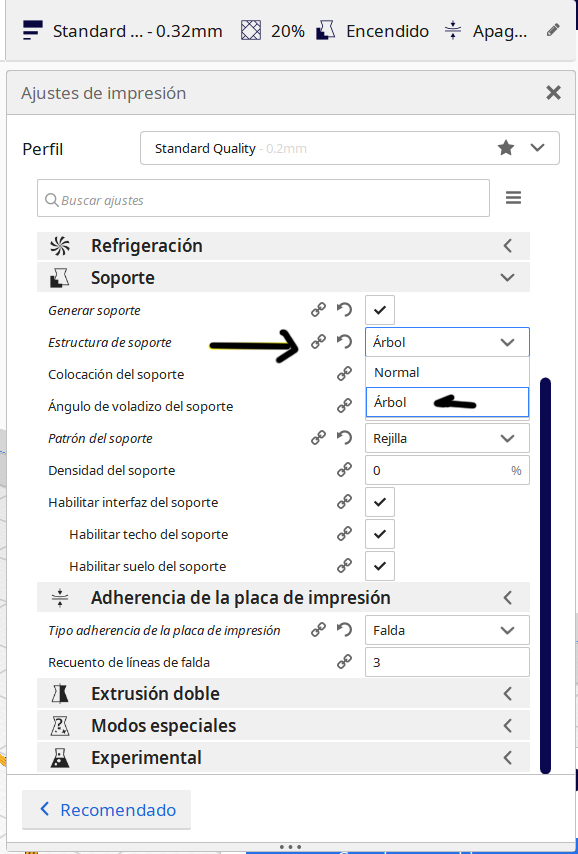
Task: Click the Estructura de soporte label
Action: 109,343
